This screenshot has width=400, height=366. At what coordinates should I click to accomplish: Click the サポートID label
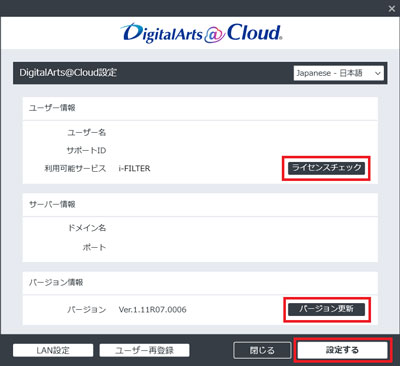86,151
